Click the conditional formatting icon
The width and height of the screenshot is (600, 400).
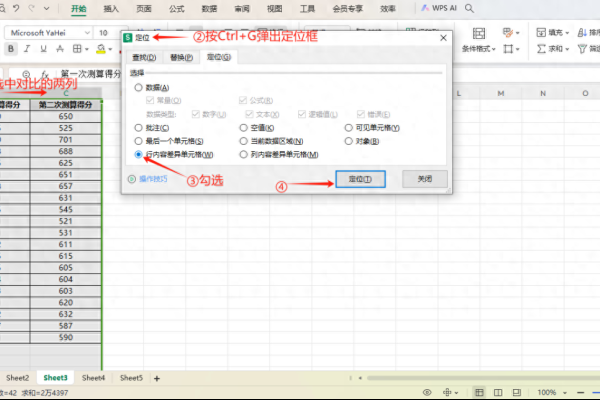tap(479, 33)
